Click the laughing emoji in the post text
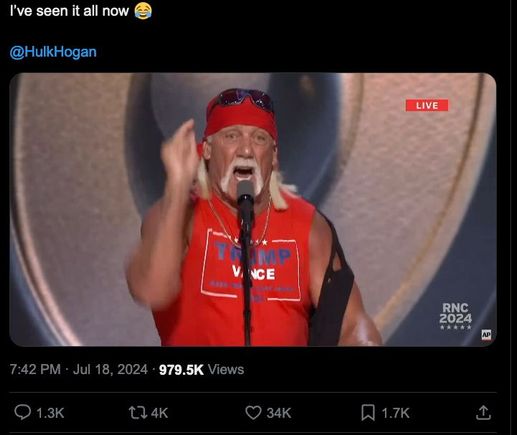The height and width of the screenshot is (435, 517). coord(143,11)
